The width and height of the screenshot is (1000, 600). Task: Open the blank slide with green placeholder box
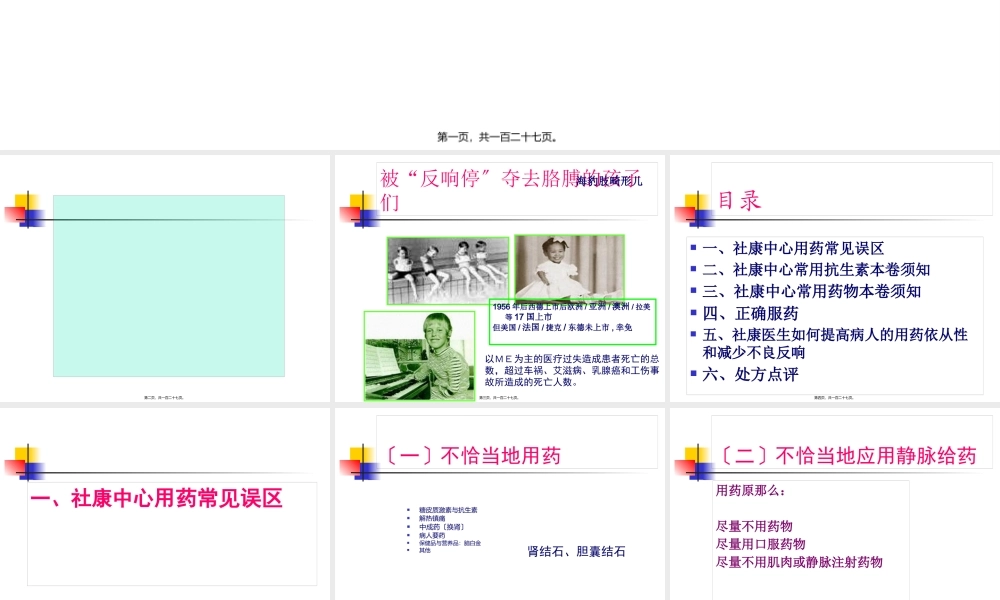tap(165, 280)
